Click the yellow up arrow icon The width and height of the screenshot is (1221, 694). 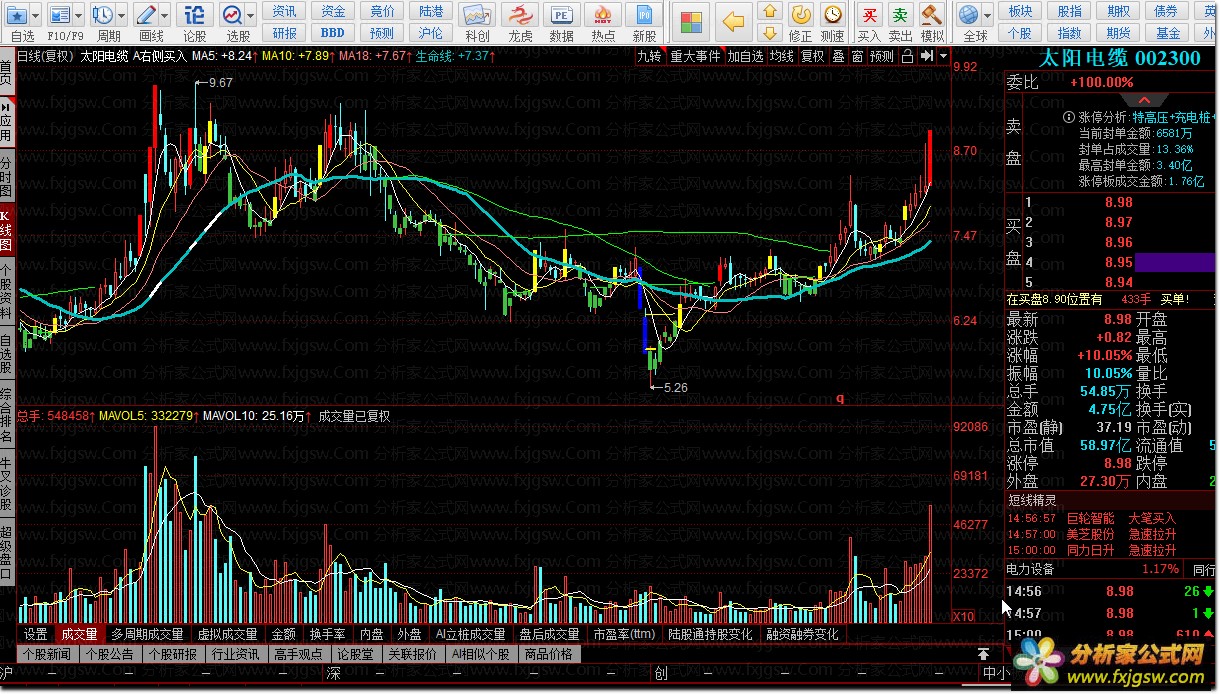click(769, 12)
